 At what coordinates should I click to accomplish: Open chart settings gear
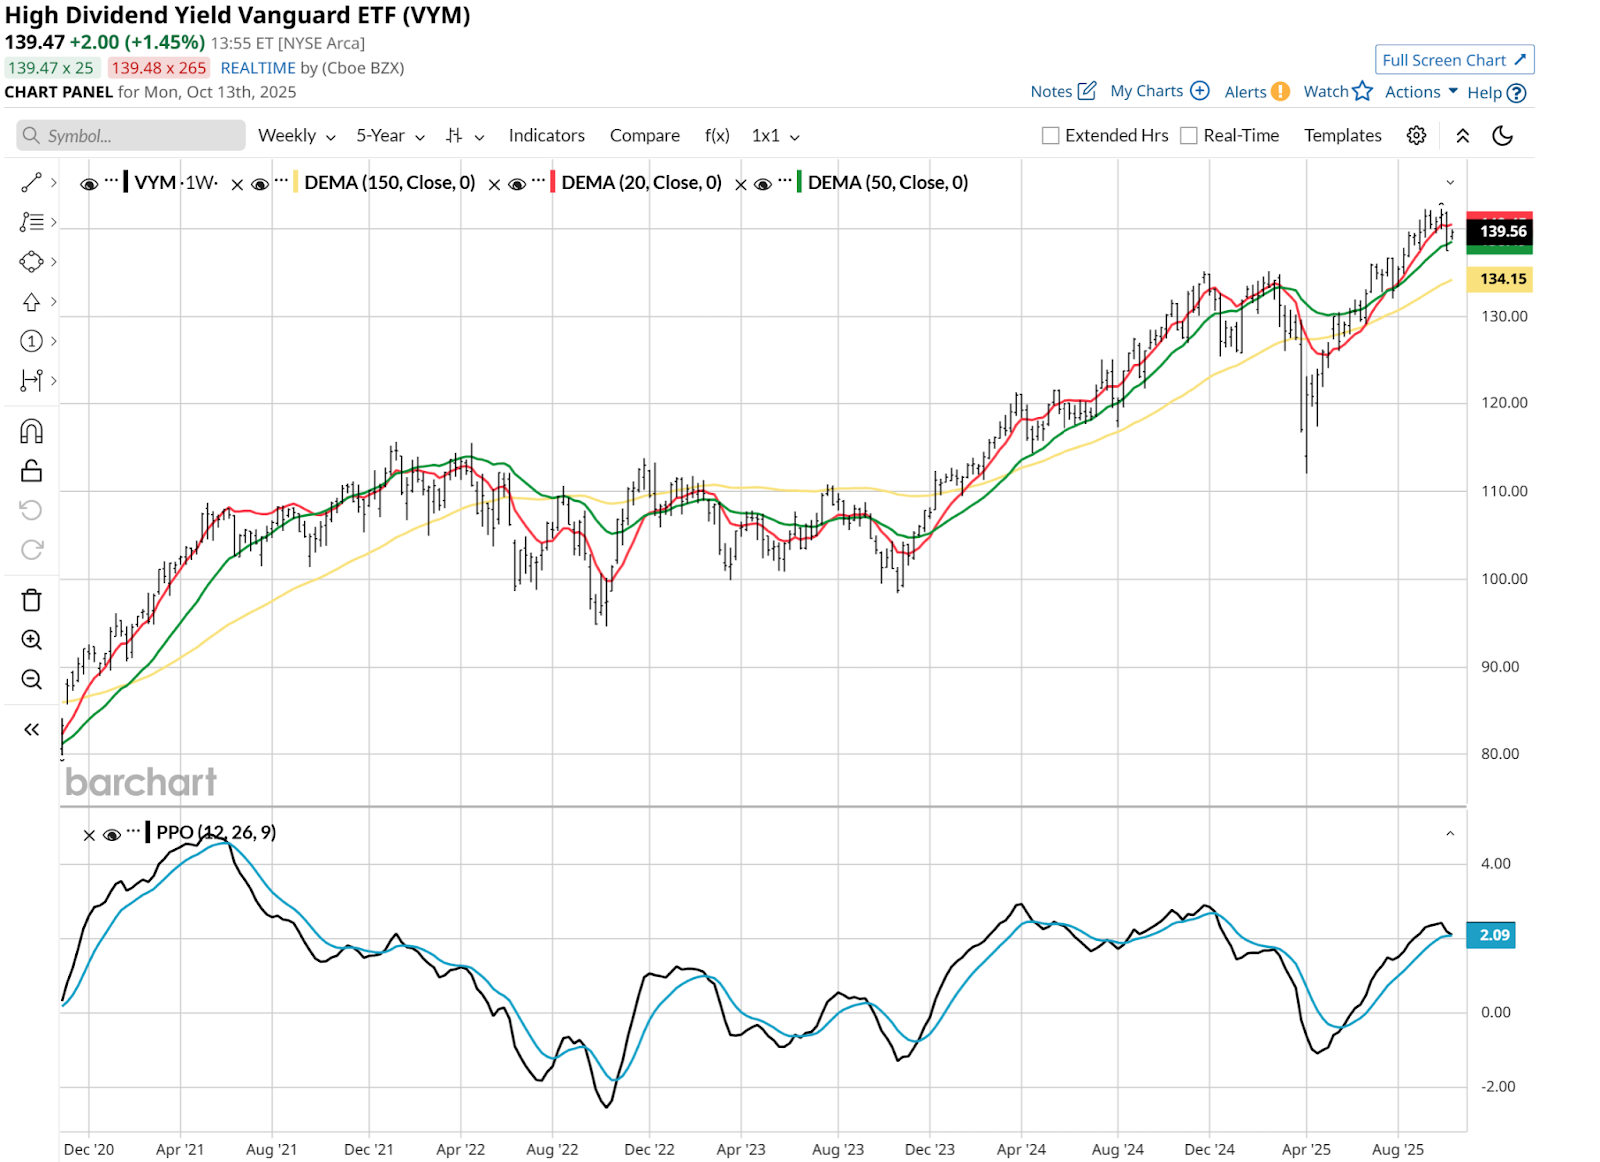[1416, 135]
